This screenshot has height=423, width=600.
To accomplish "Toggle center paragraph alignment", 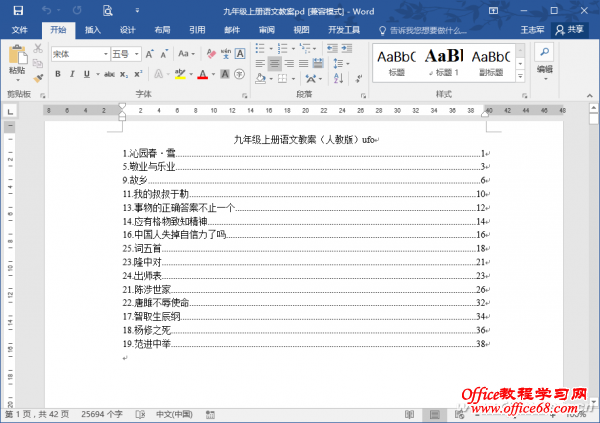I will tap(274, 64).
